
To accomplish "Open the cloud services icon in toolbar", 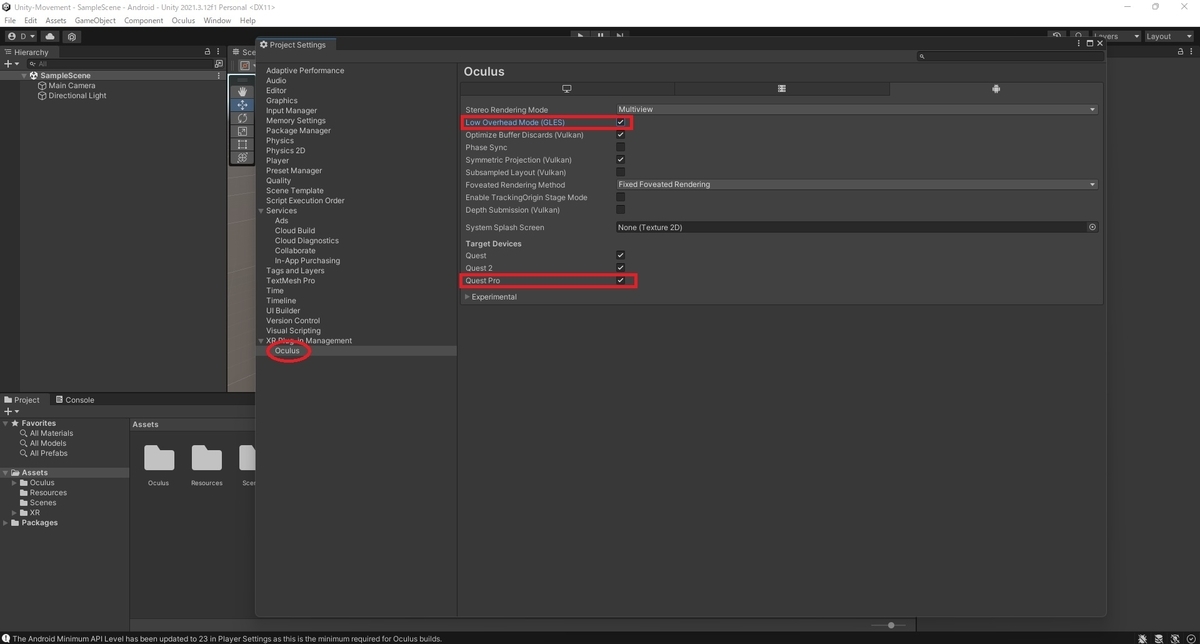I will pyautogui.click(x=50, y=36).
